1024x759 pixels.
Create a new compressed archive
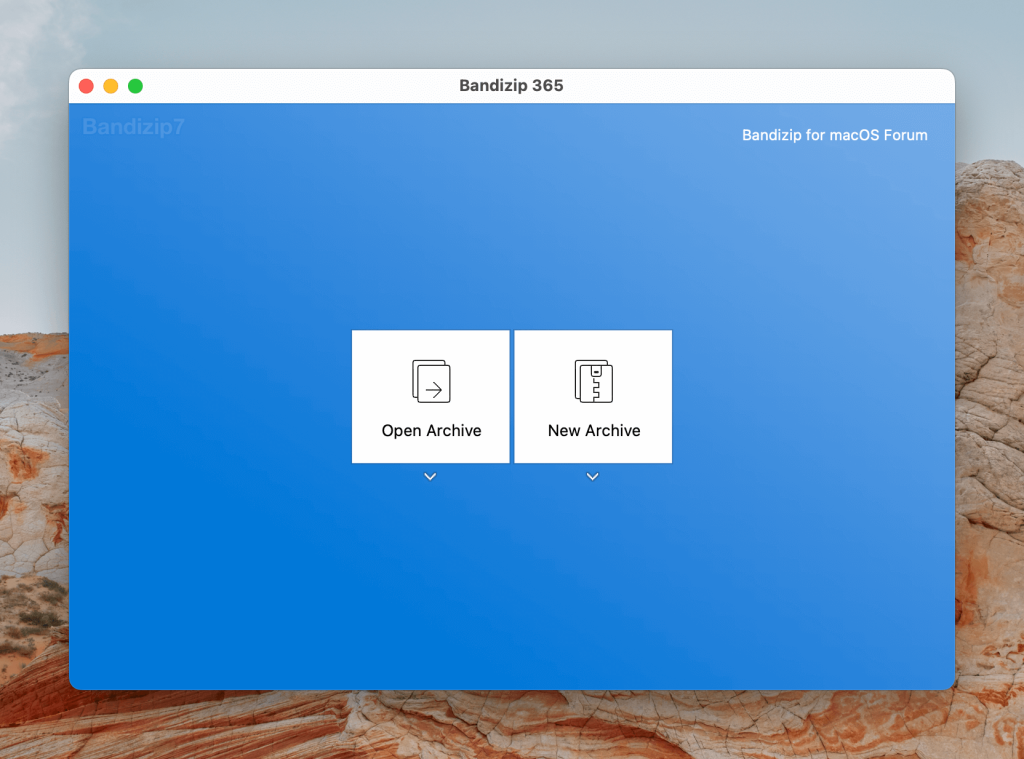(x=592, y=396)
